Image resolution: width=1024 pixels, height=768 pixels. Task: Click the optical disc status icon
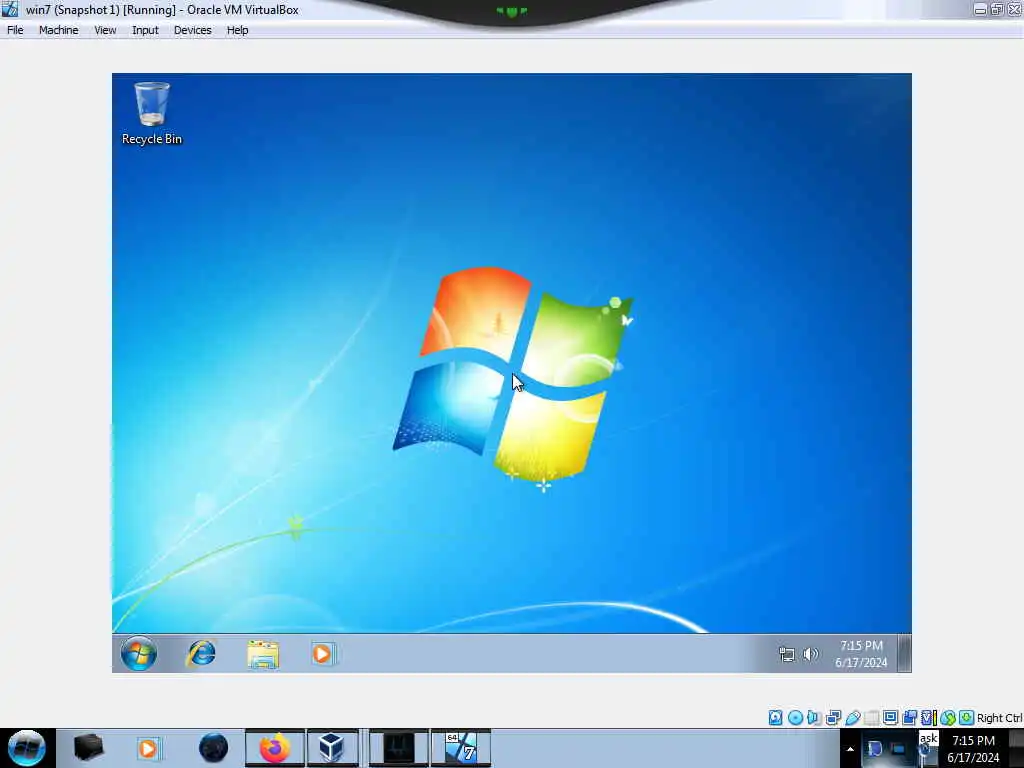tap(795, 718)
